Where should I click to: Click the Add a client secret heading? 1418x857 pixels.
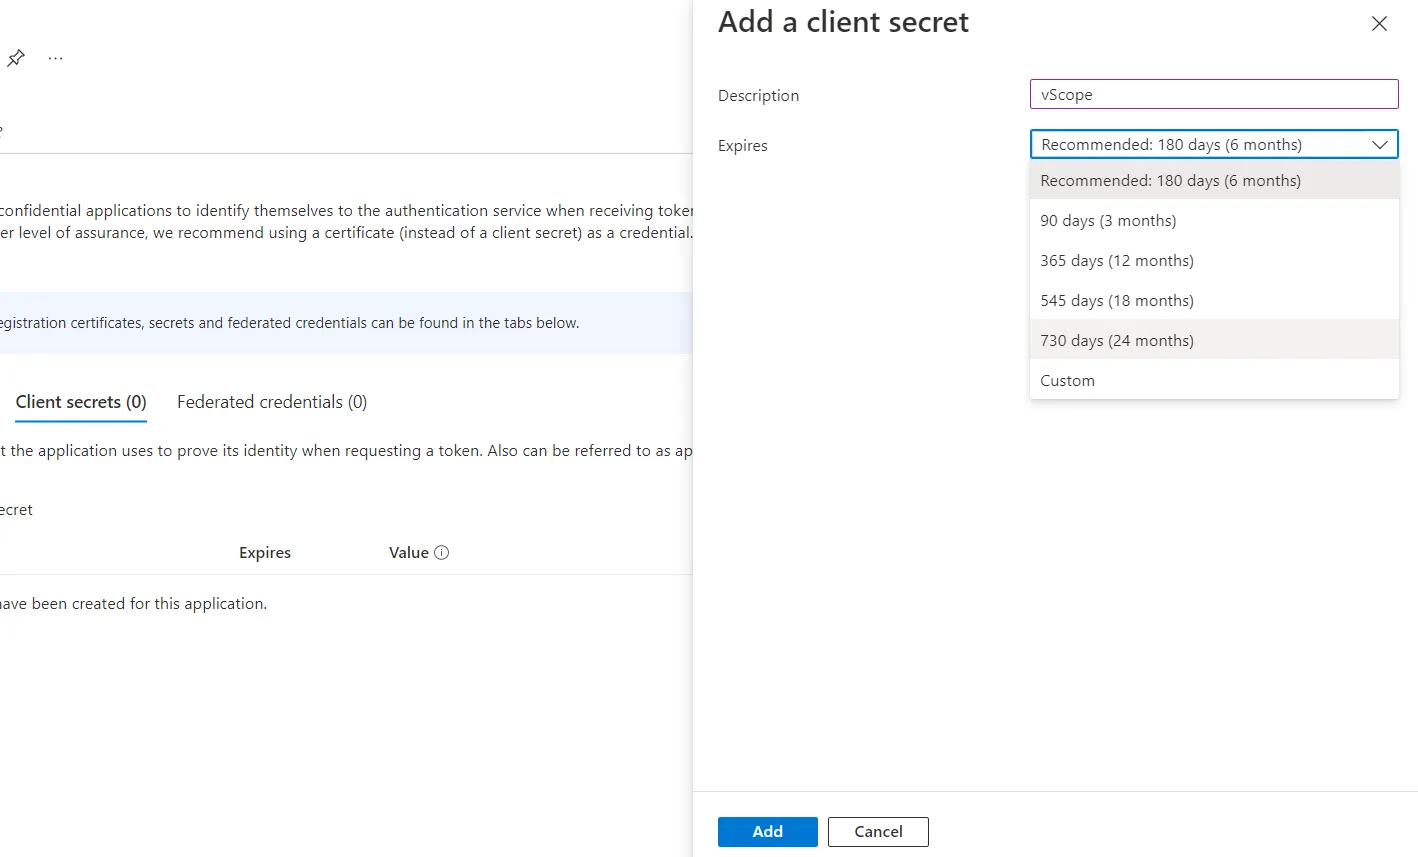tap(843, 22)
